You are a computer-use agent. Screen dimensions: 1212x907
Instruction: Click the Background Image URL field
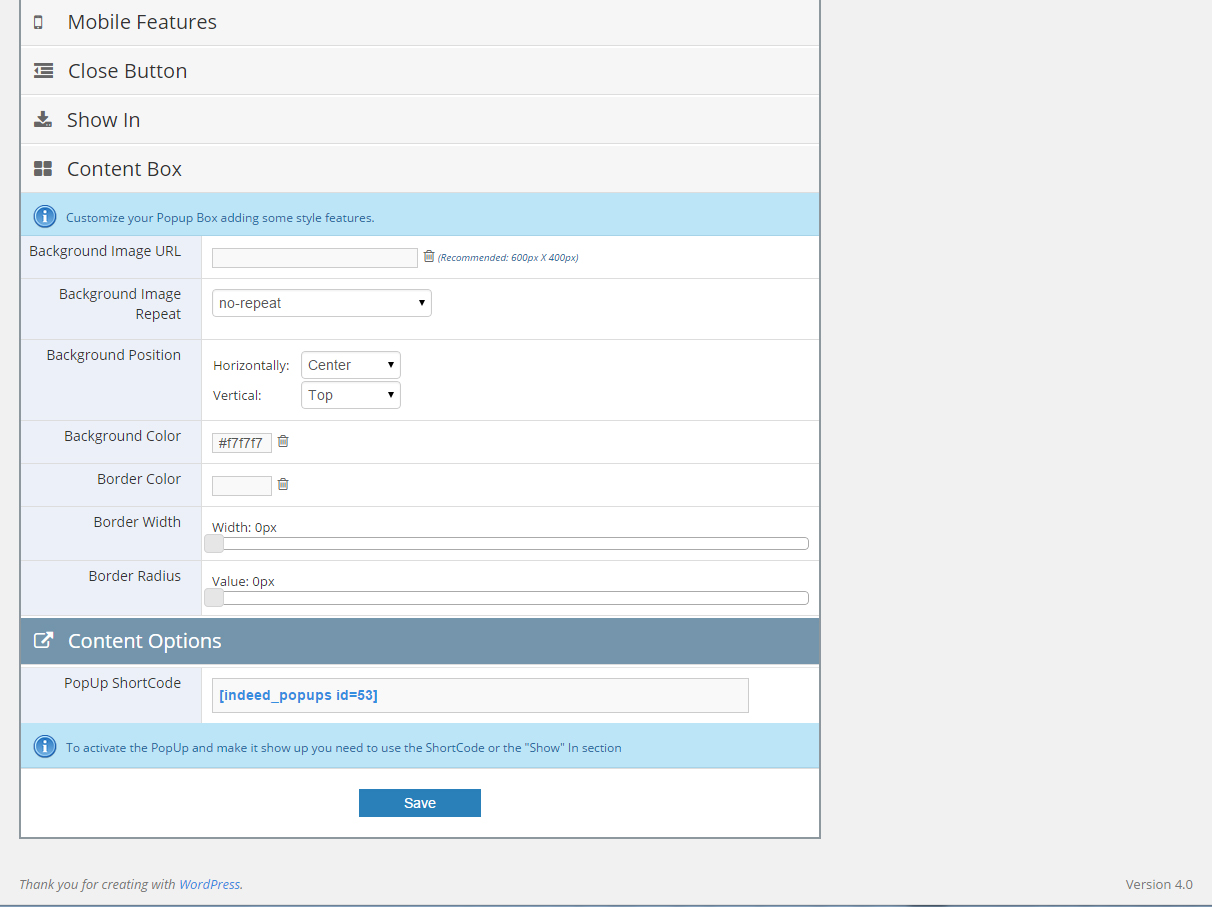click(x=314, y=258)
